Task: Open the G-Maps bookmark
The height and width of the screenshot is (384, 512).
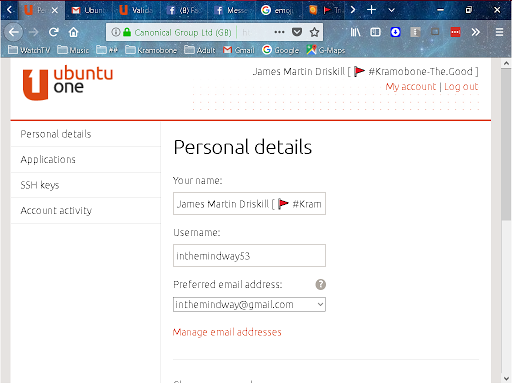Action: pos(326,50)
